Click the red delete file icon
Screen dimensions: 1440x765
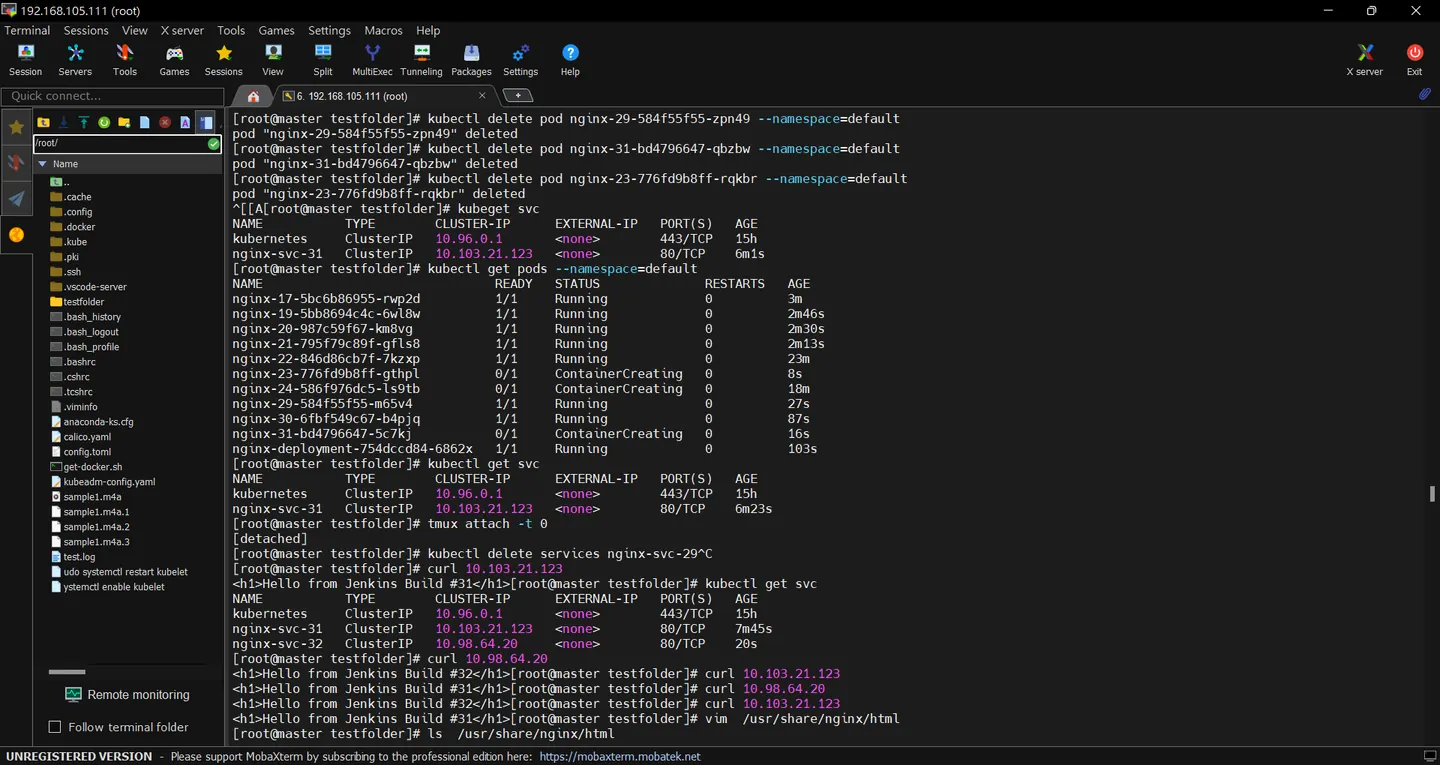165,122
